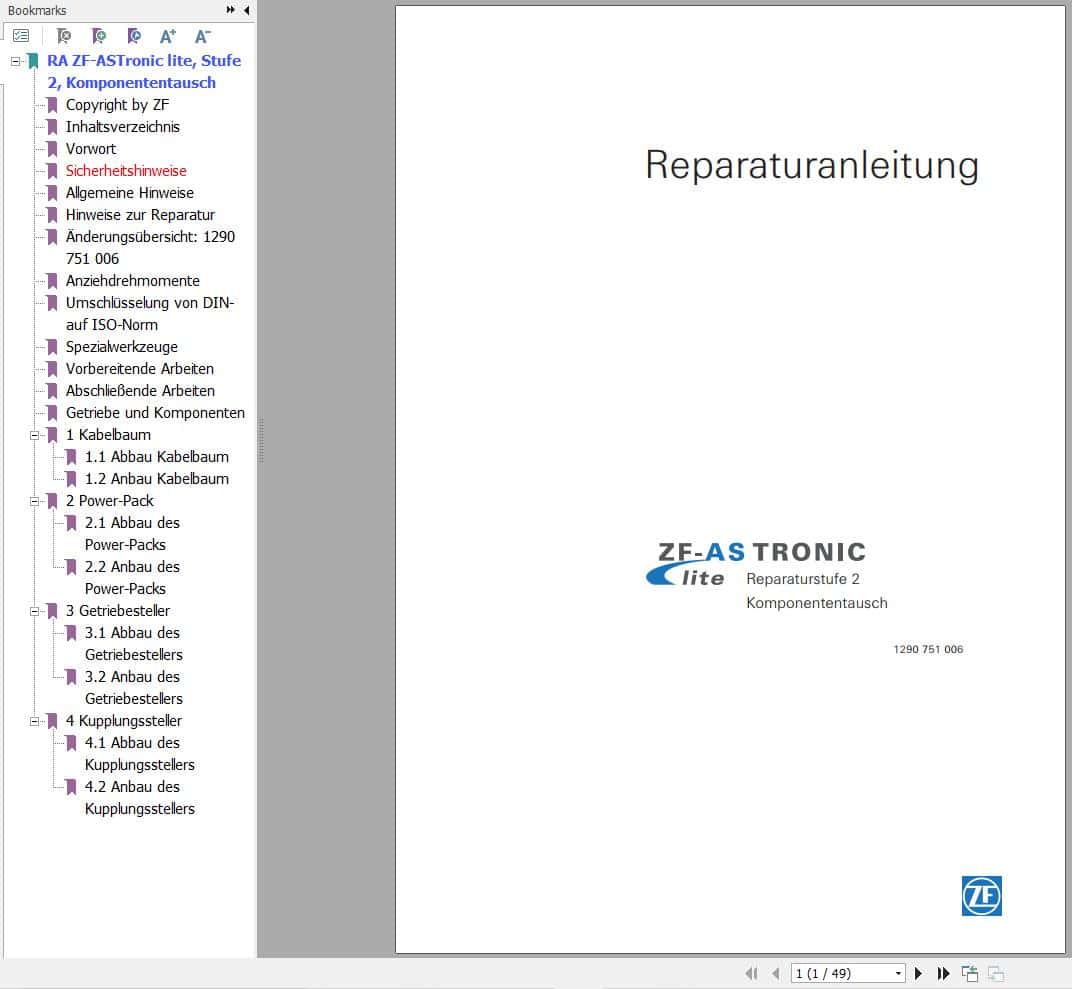Viewport: 1072px width, 989px height.
Task: Collapse the 3 Getriebesteller bookmark node
Action: [34, 612]
